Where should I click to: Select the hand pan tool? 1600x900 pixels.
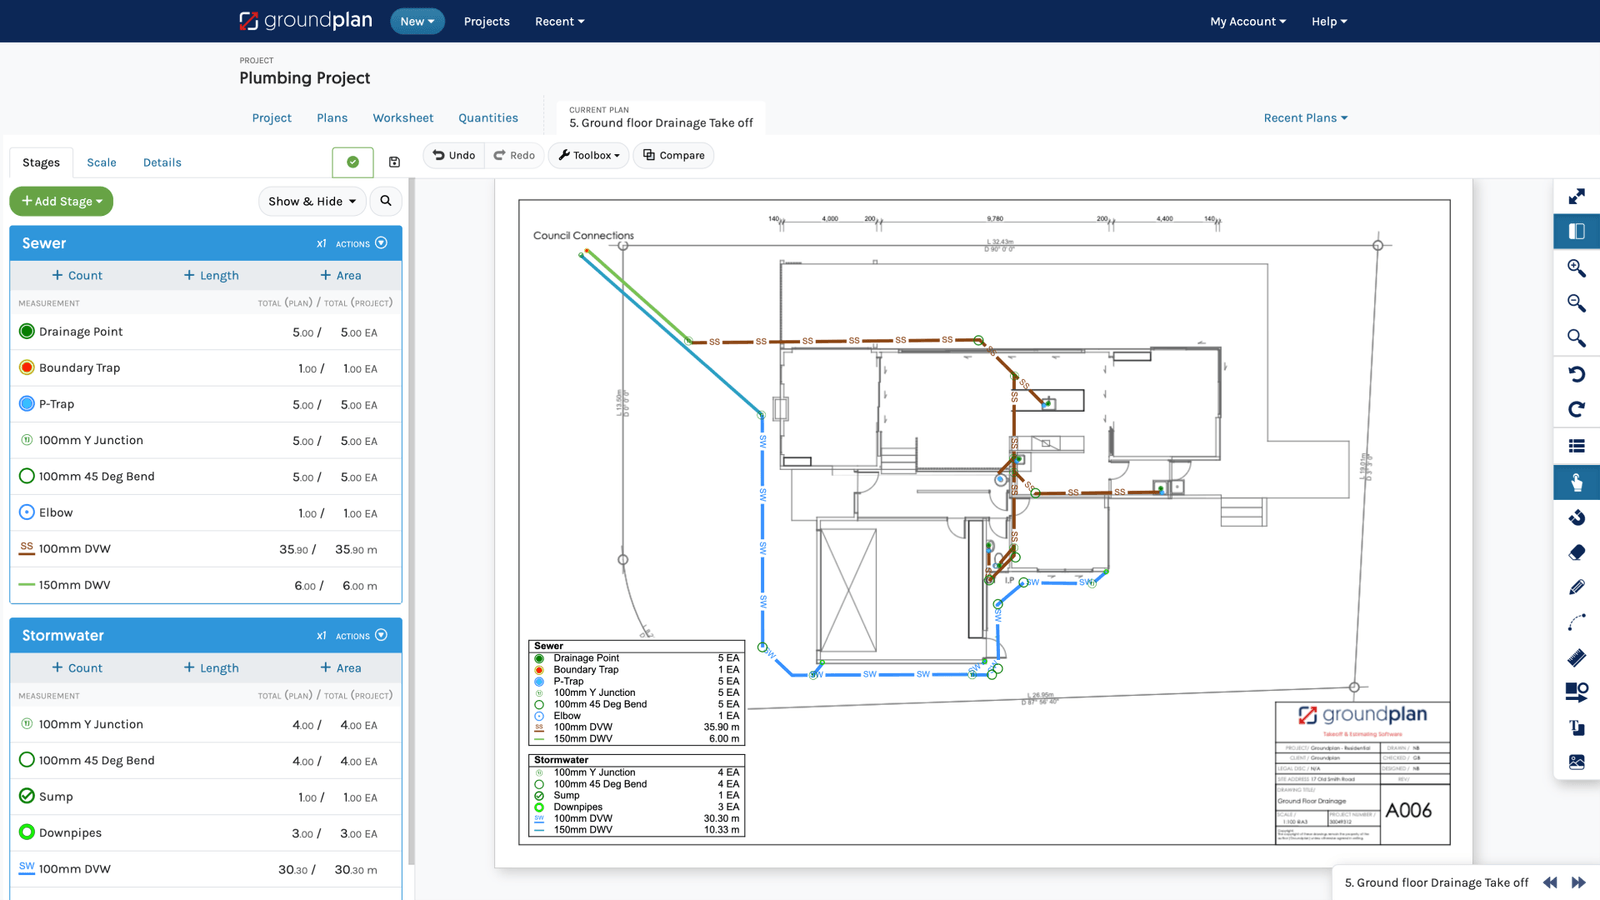[x=1576, y=481]
